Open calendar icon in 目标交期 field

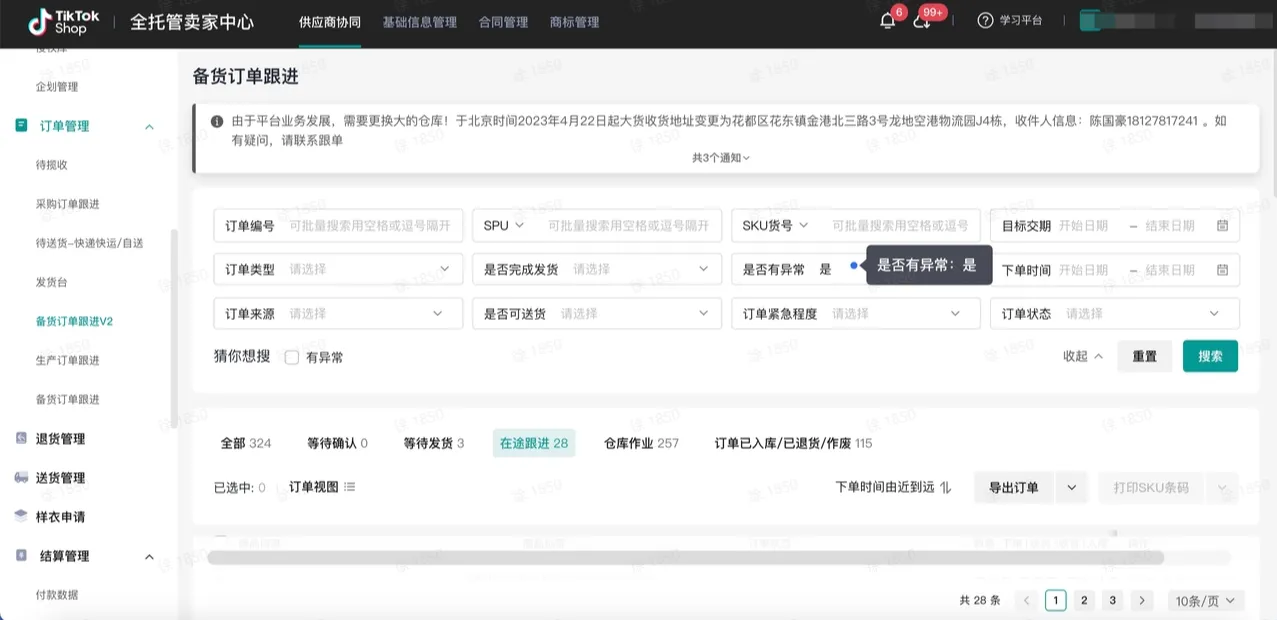pyautogui.click(x=1222, y=226)
